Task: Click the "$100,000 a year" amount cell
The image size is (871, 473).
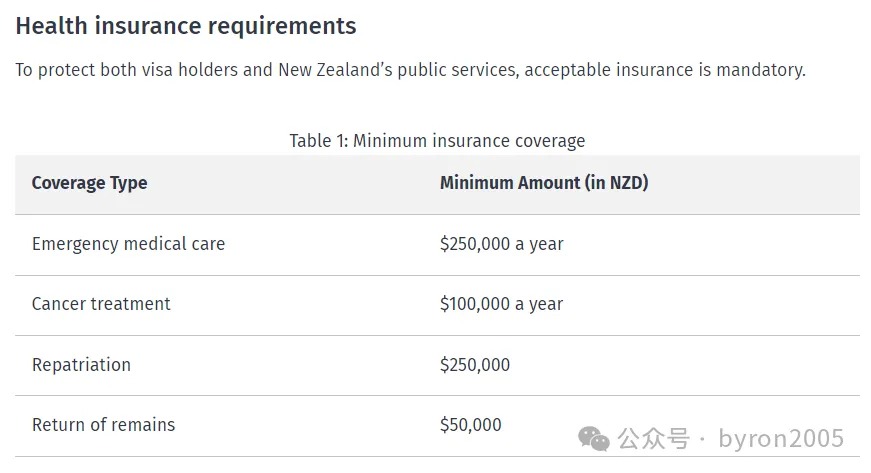Action: tap(501, 304)
